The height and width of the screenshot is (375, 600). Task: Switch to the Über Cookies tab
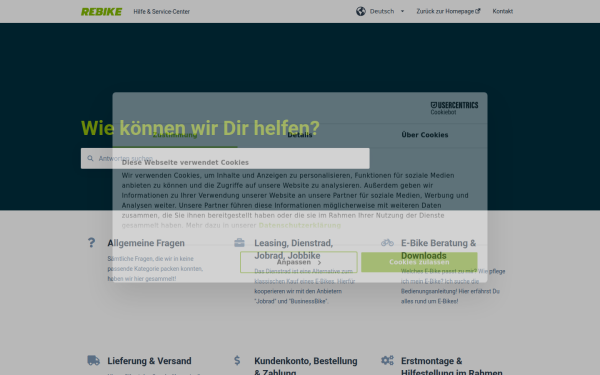(x=425, y=135)
